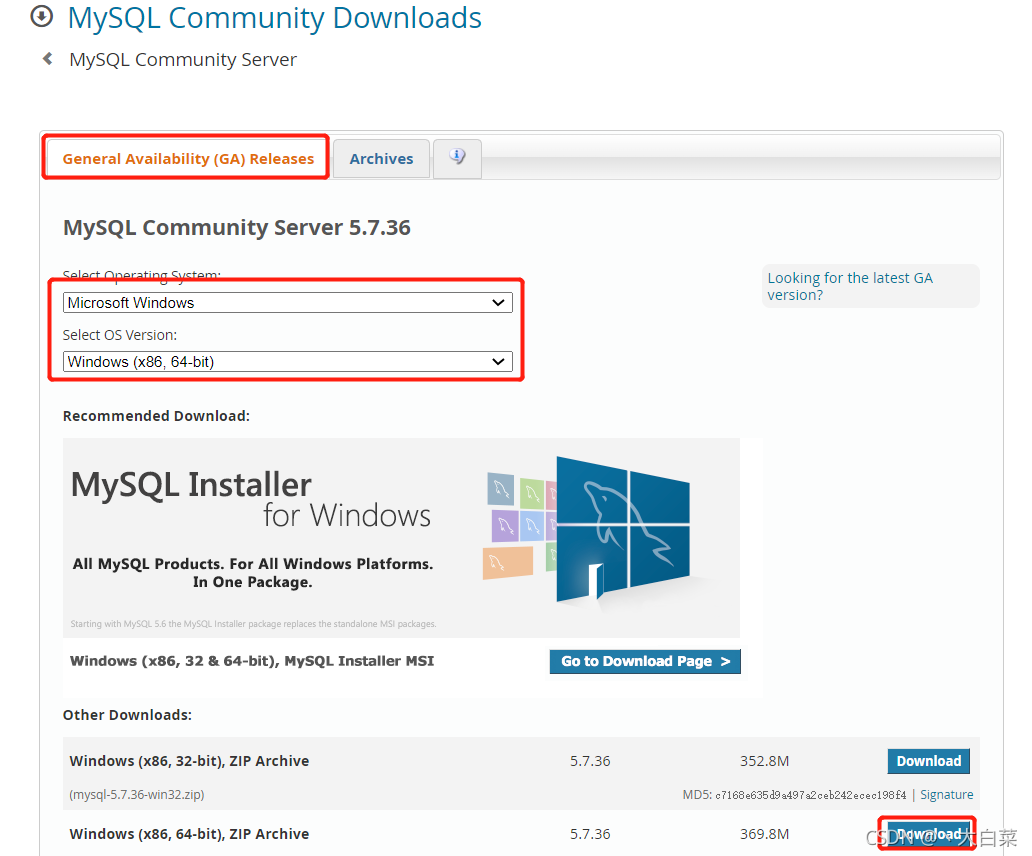
Task: Click the Windows (x86, 64-bit), ZIP Archive title
Action: pos(190,834)
